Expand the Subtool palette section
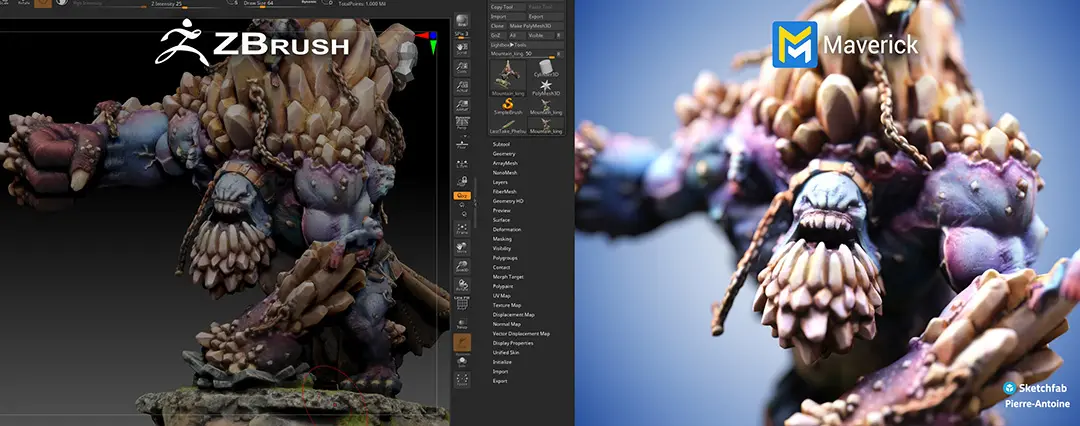 [x=502, y=144]
